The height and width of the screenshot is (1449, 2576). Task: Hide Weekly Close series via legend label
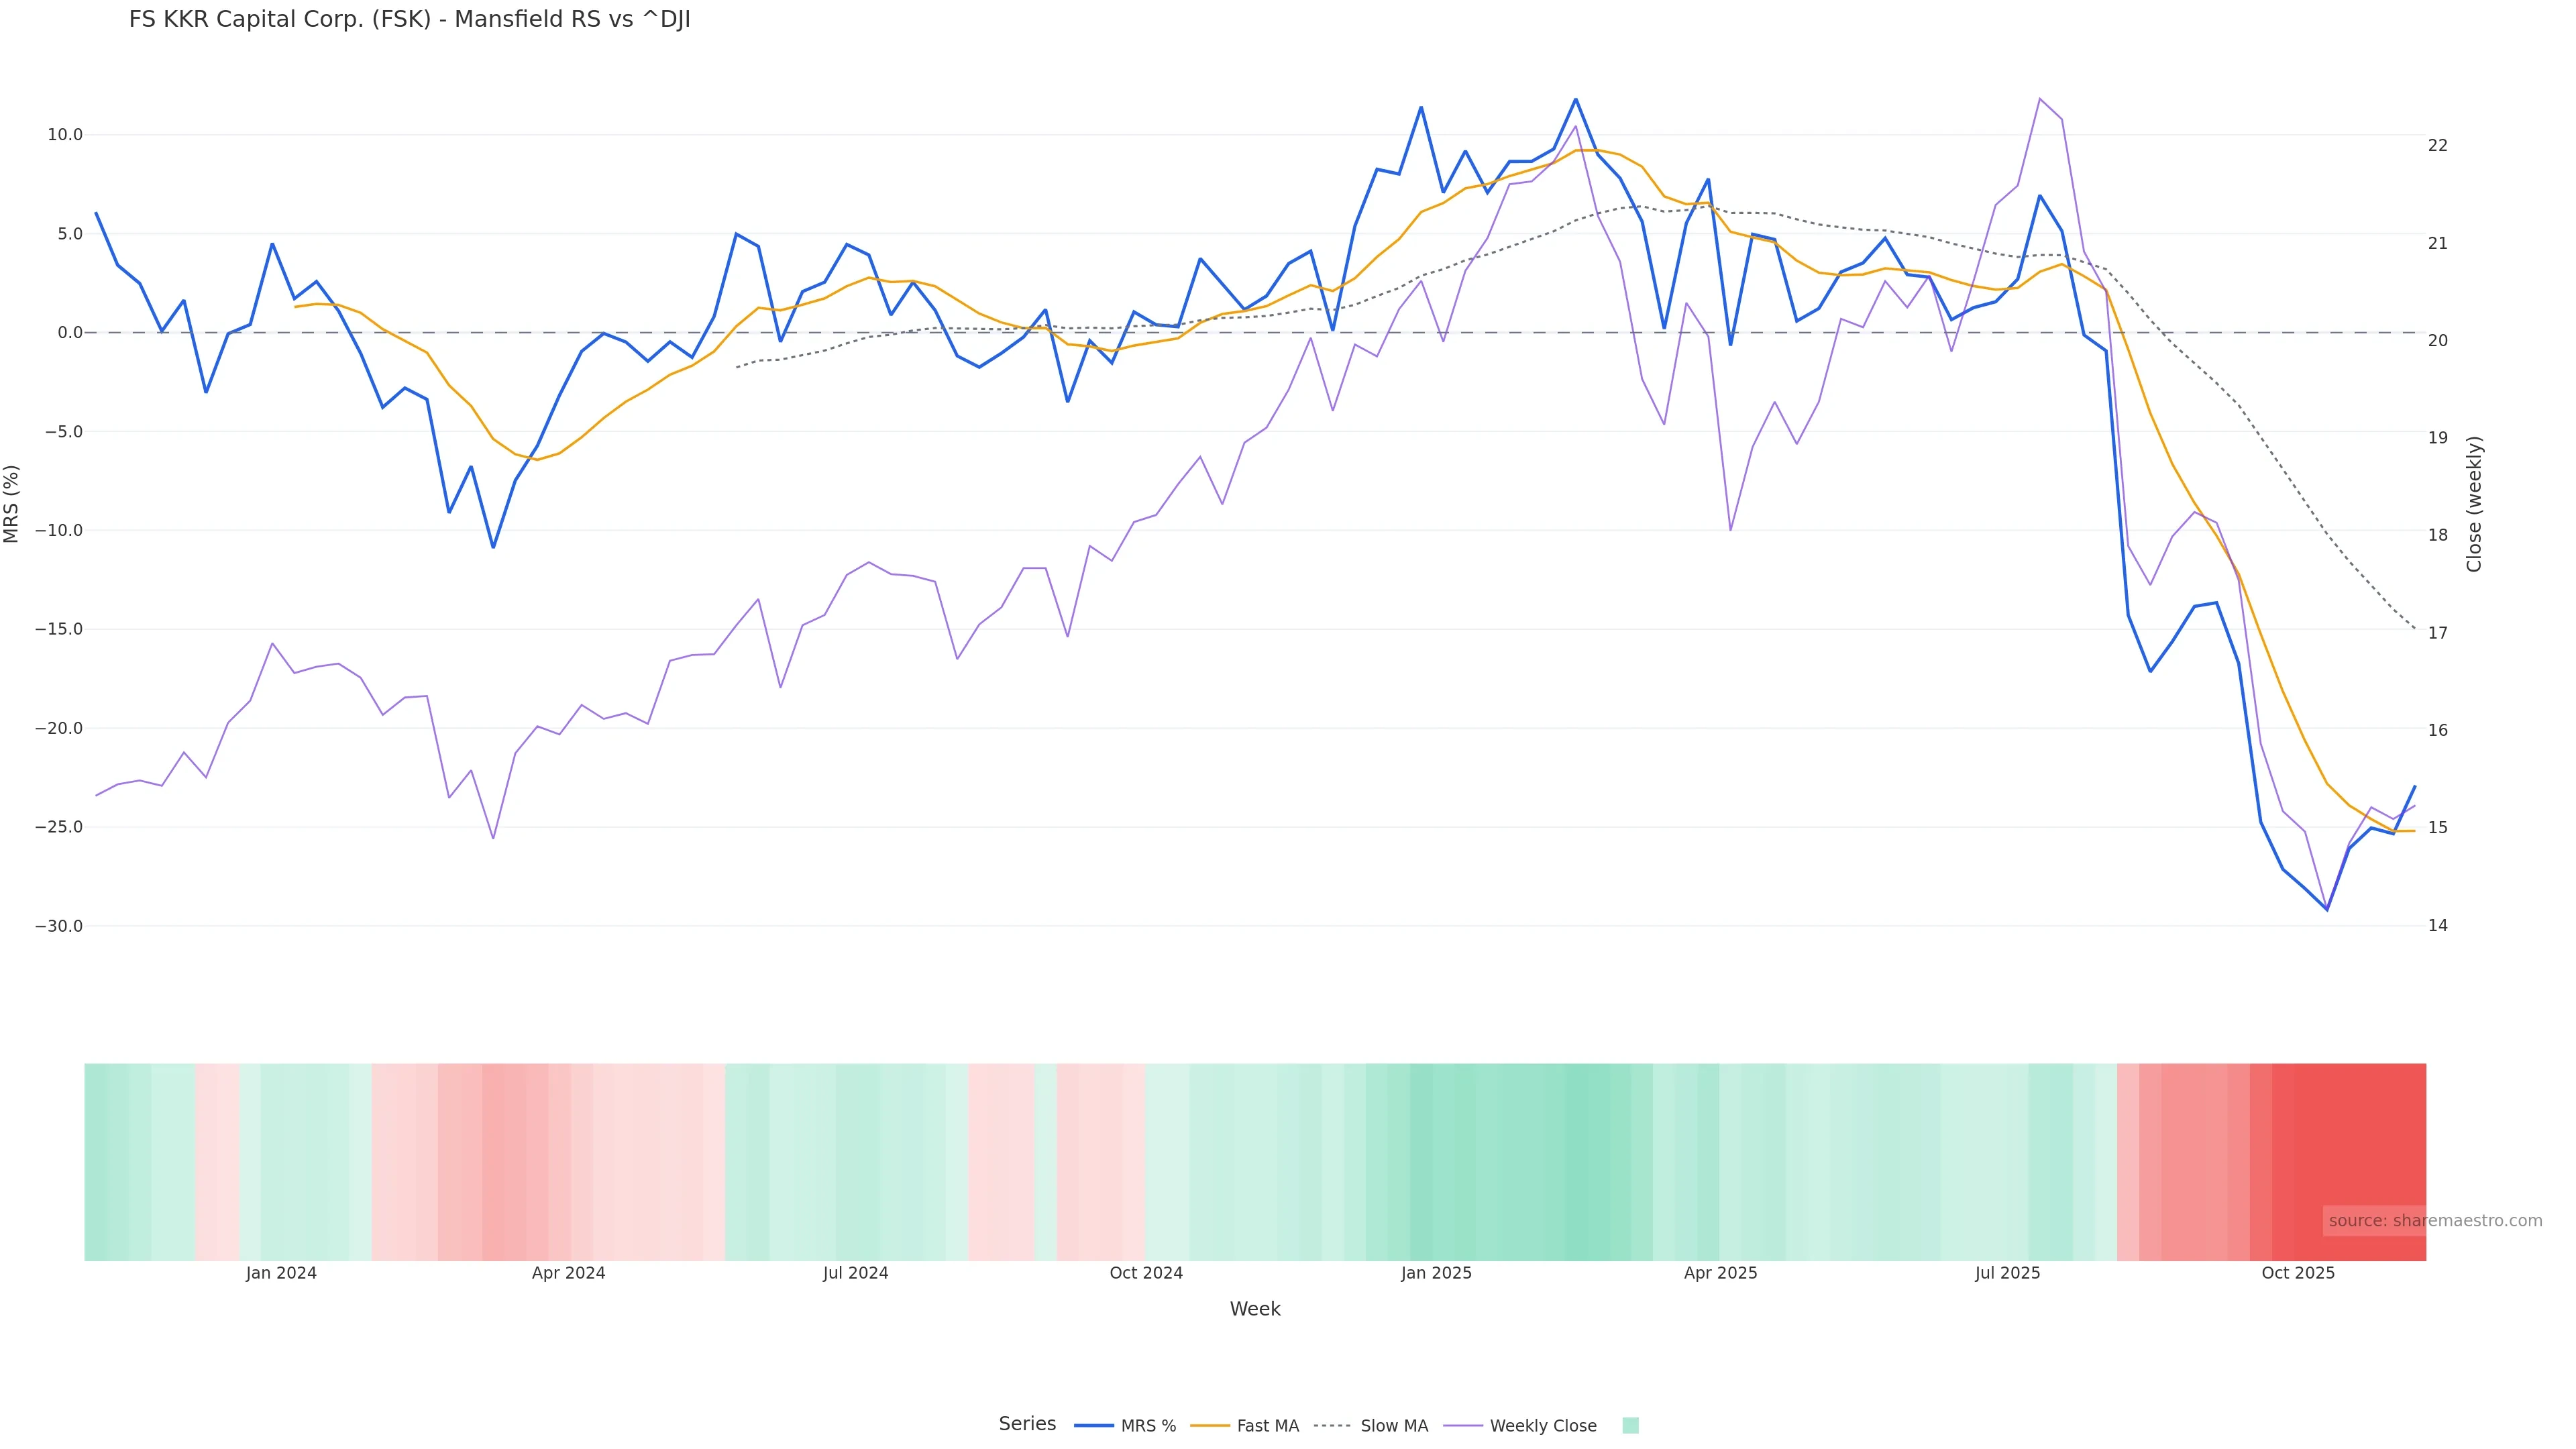pyautogui.click(x=1542, y=1426)
